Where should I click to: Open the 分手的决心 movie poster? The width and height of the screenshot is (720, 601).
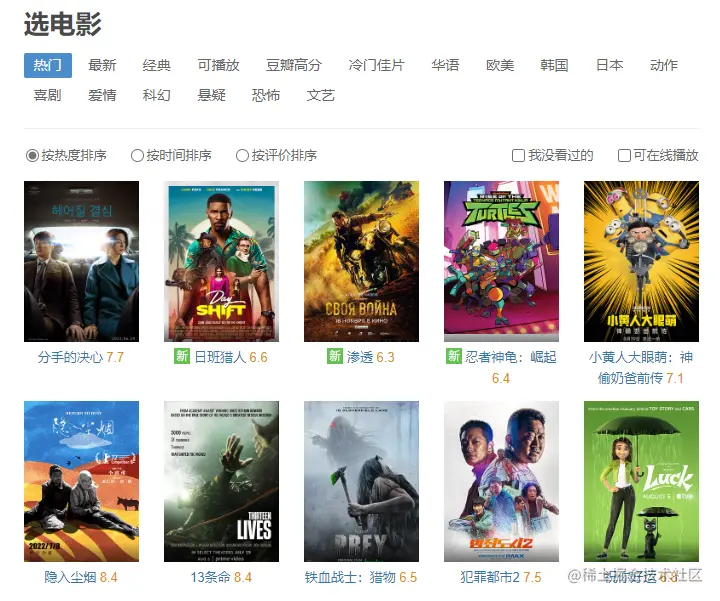pyautogui.click(x=81, y=261)
